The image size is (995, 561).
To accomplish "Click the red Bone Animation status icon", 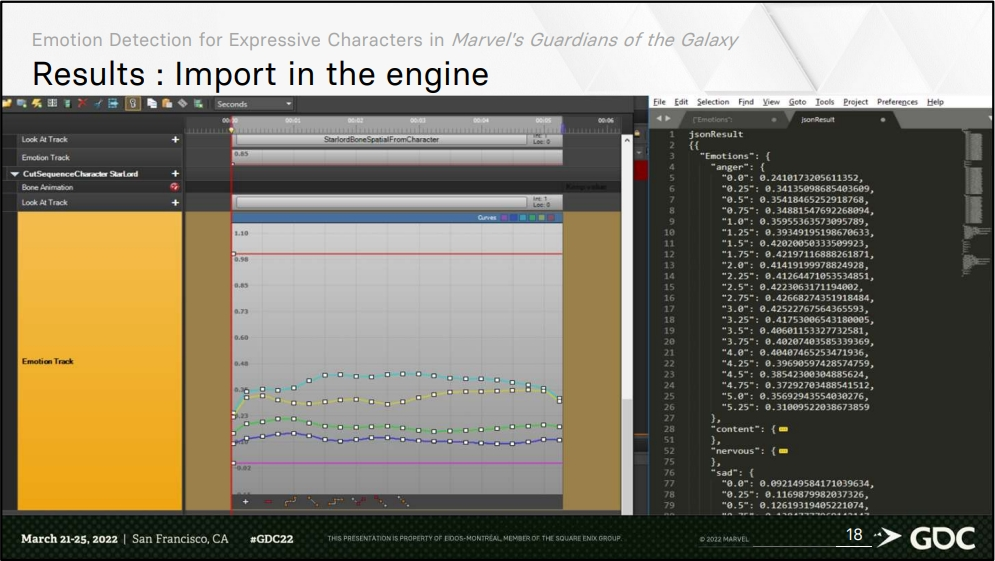I will (175, 187).
